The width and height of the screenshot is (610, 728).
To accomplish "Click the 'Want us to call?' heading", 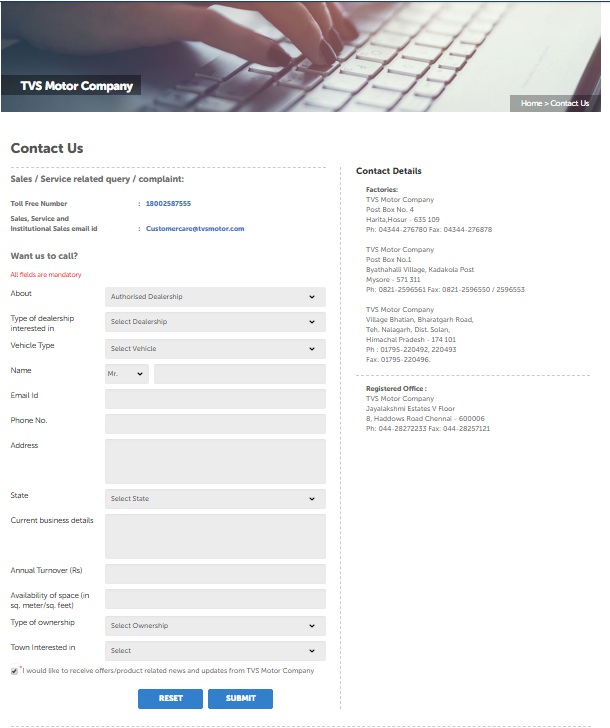I will pos(44,256).
